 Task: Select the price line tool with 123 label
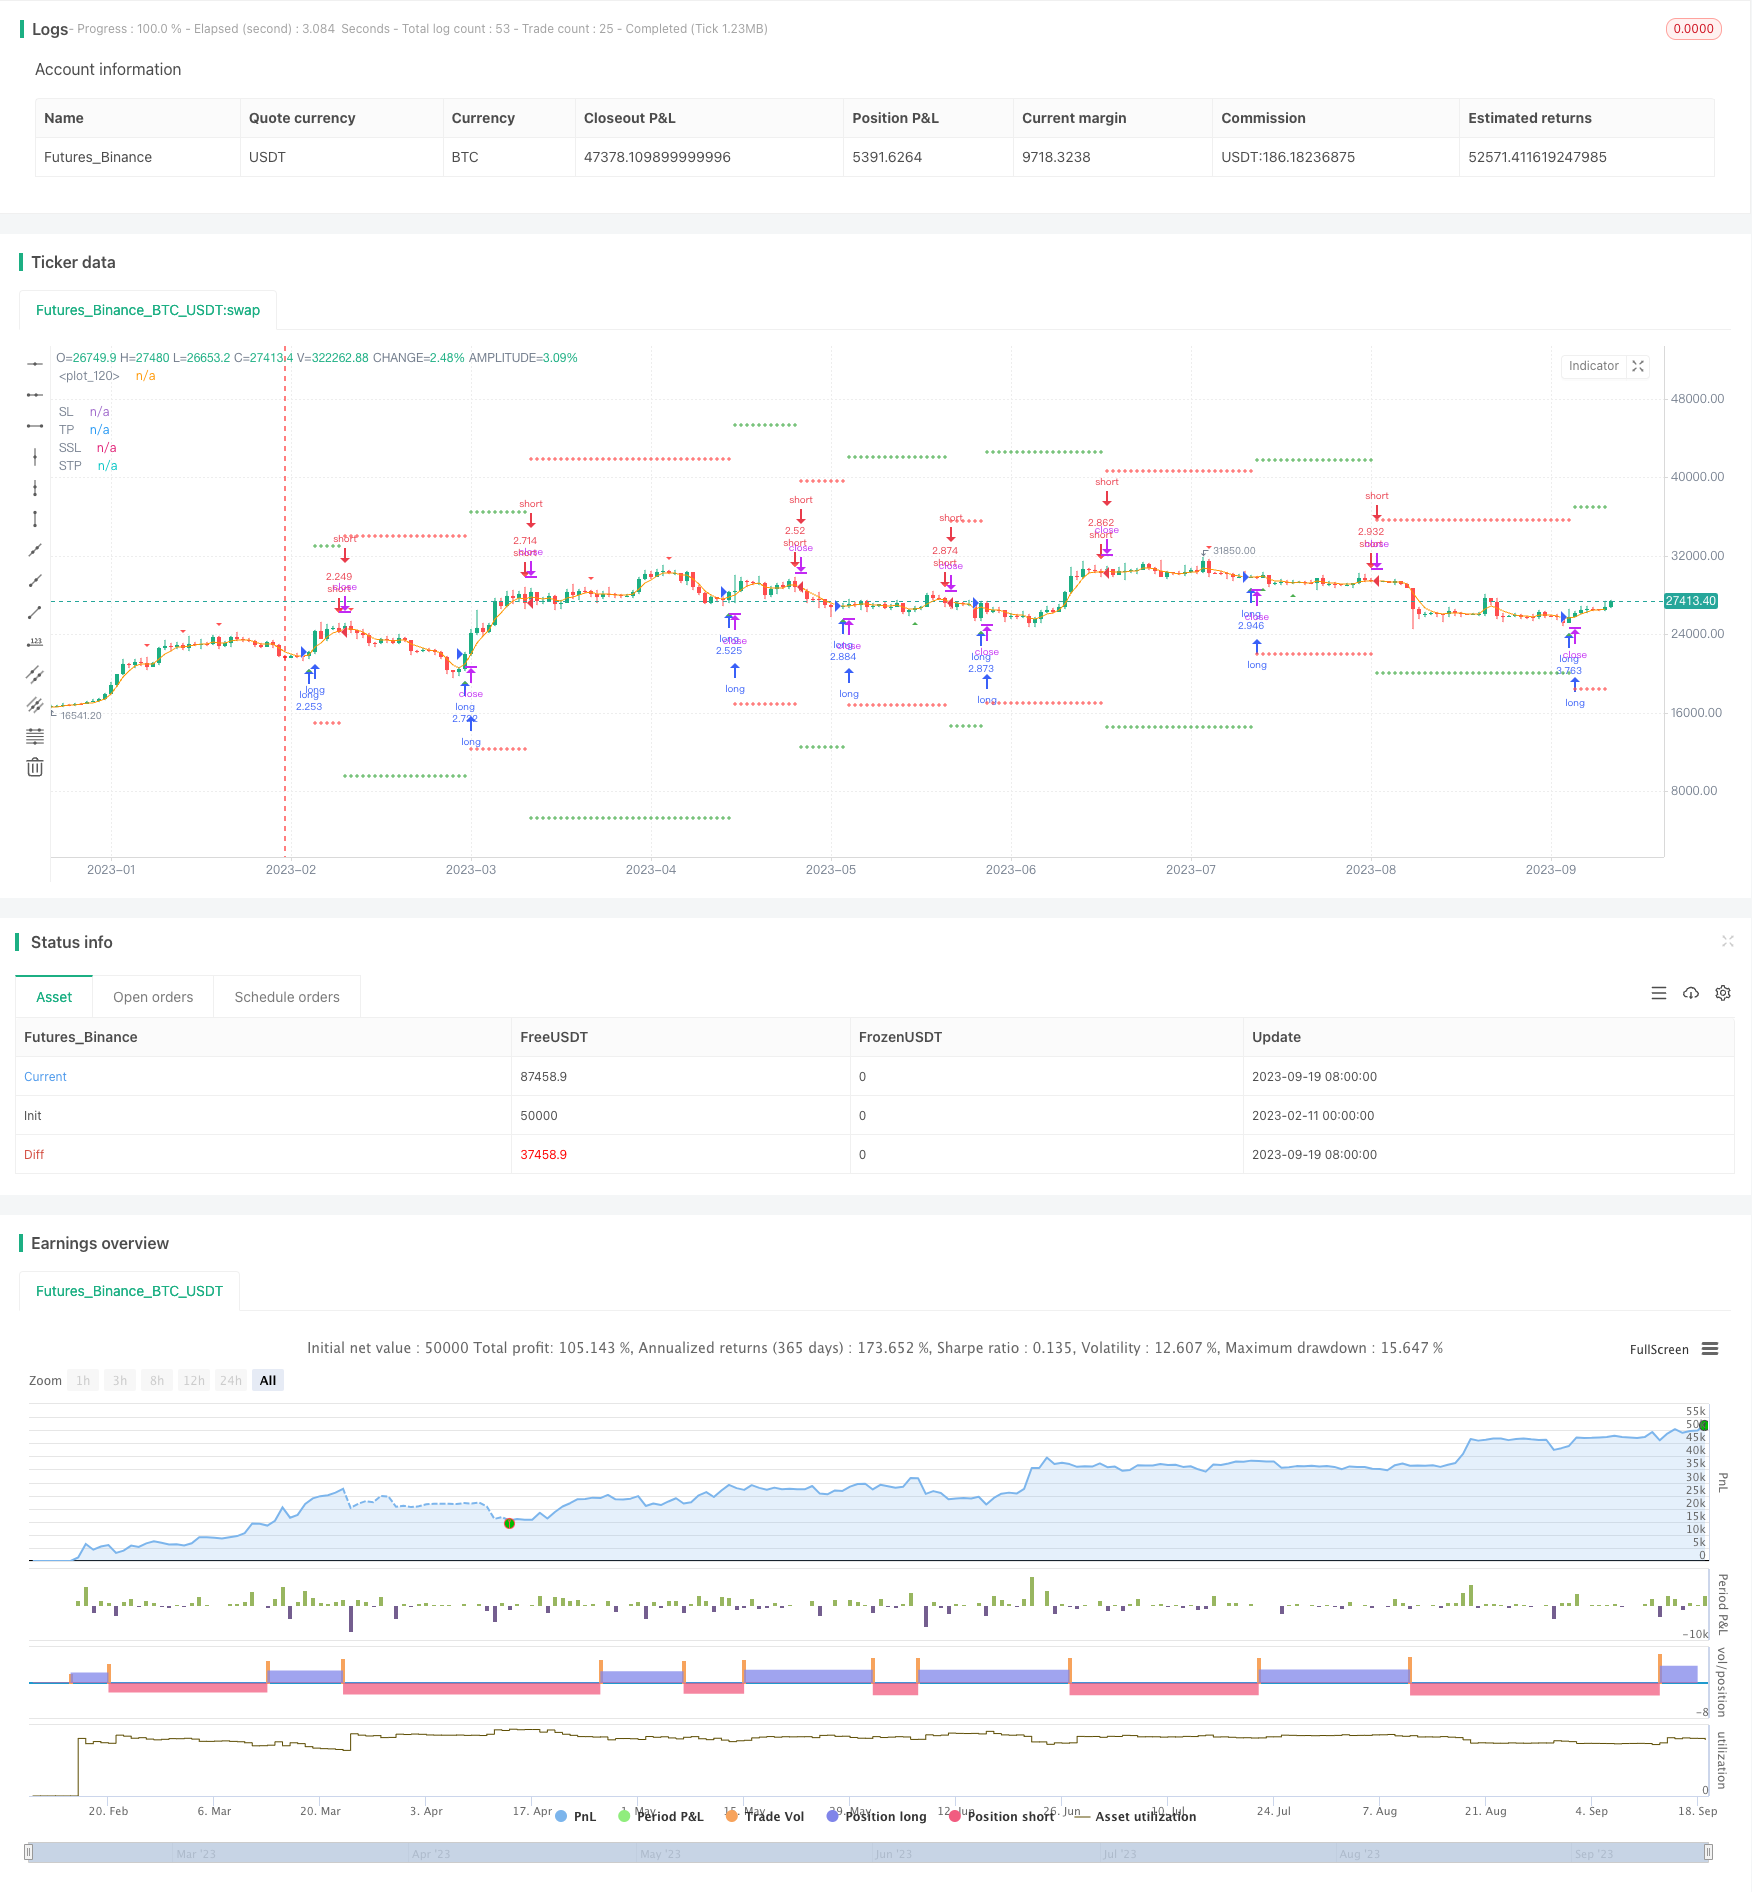point(35,642)
